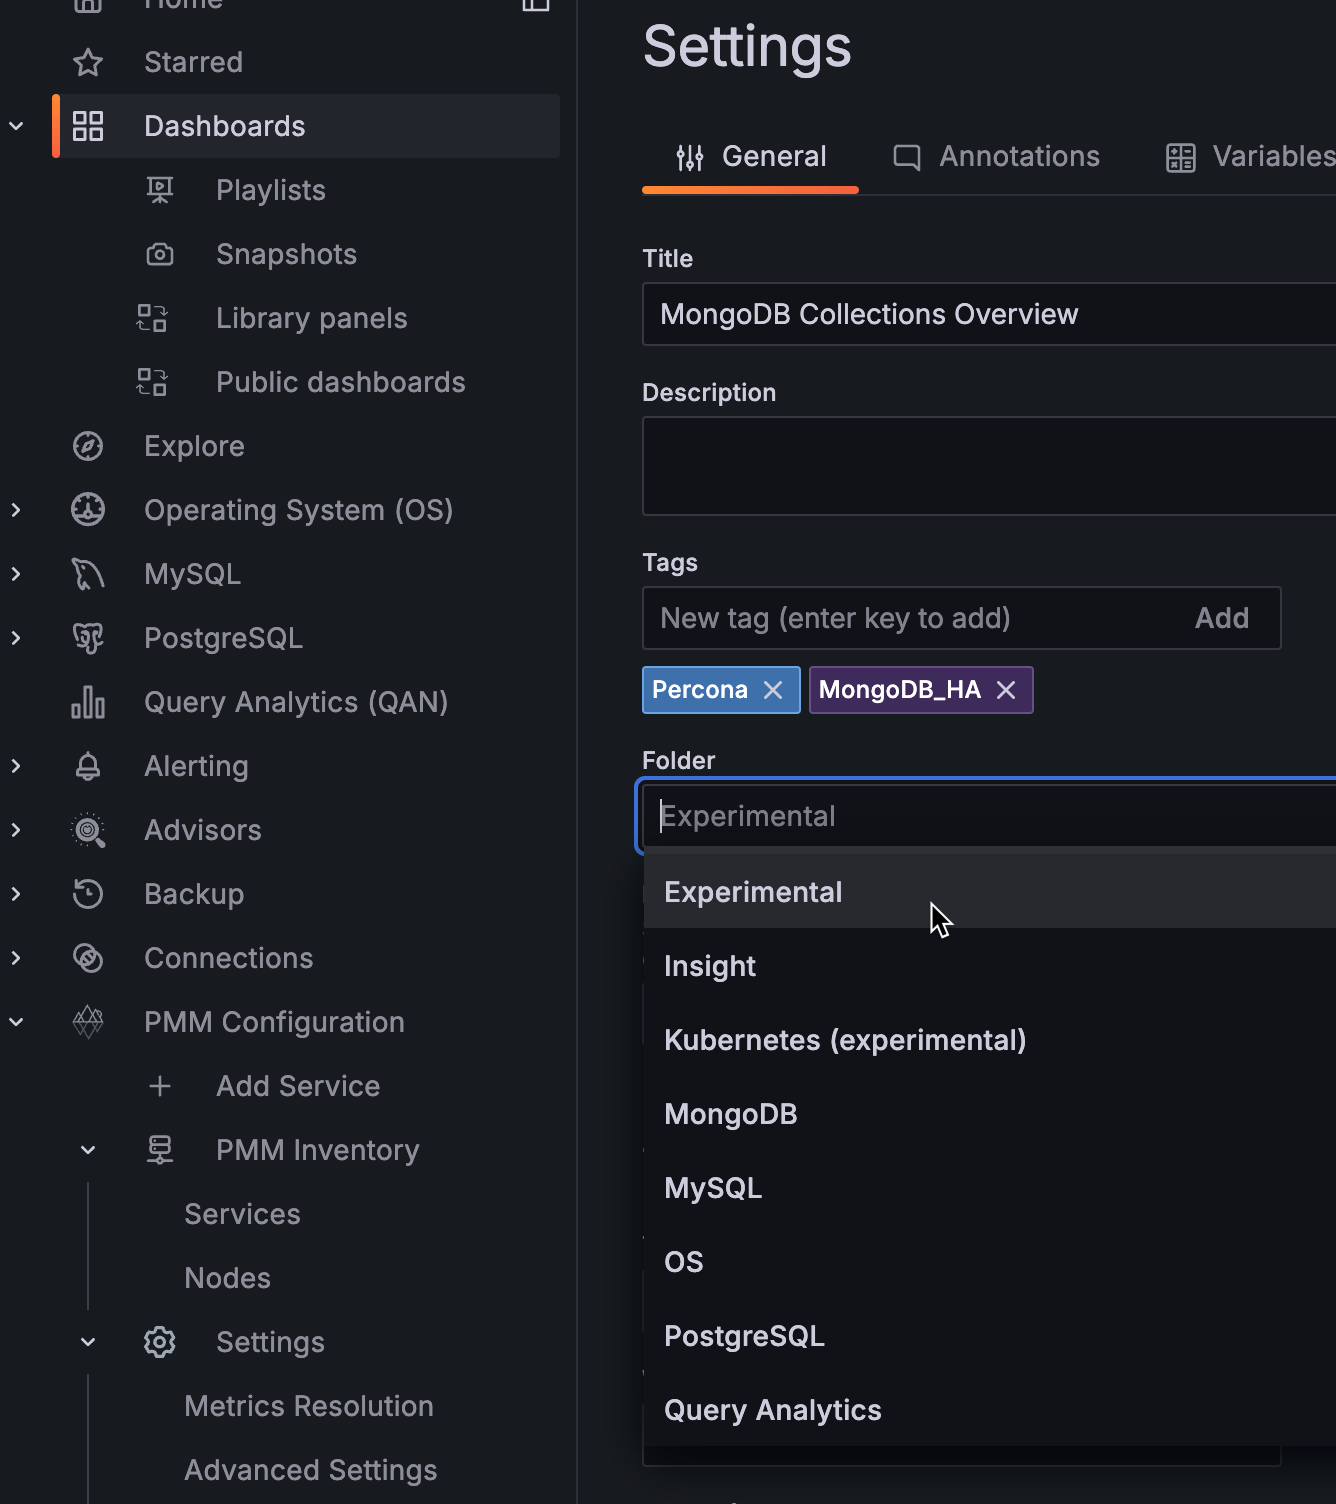Screen dimensions: 1336x1504
Task: Click the Annotations comment icon
Action: coord(907,157)
